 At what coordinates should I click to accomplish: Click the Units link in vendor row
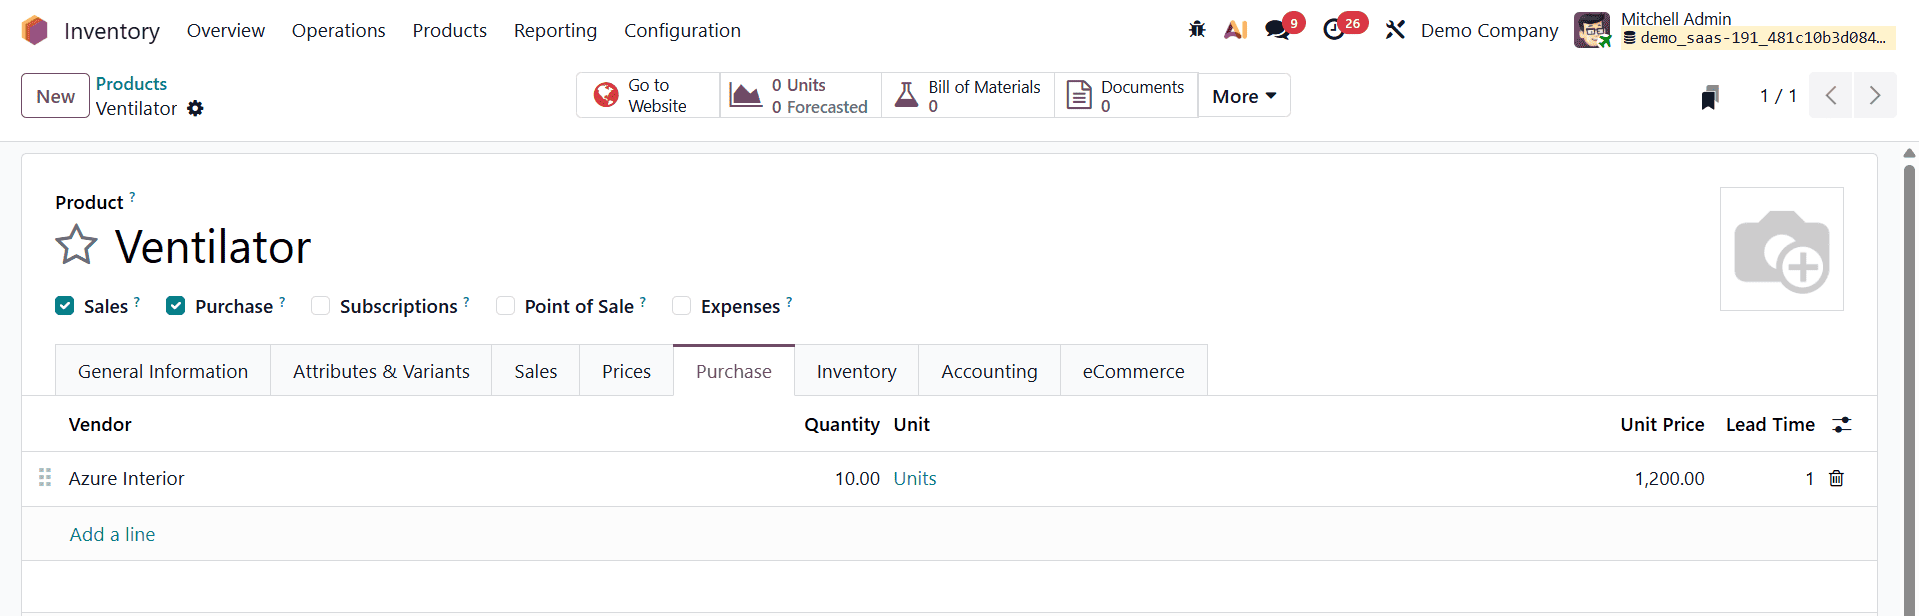click(x=915, y=479)
